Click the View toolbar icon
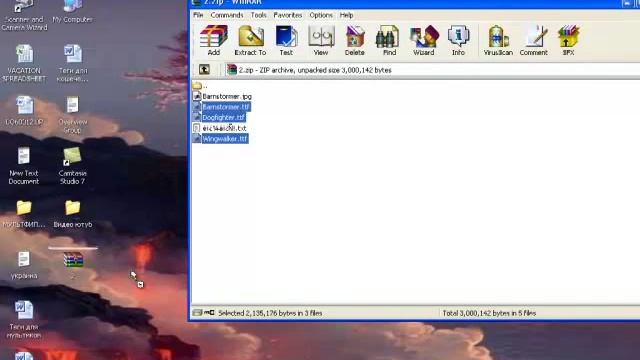The image size is (640, 360). (321, 40)
